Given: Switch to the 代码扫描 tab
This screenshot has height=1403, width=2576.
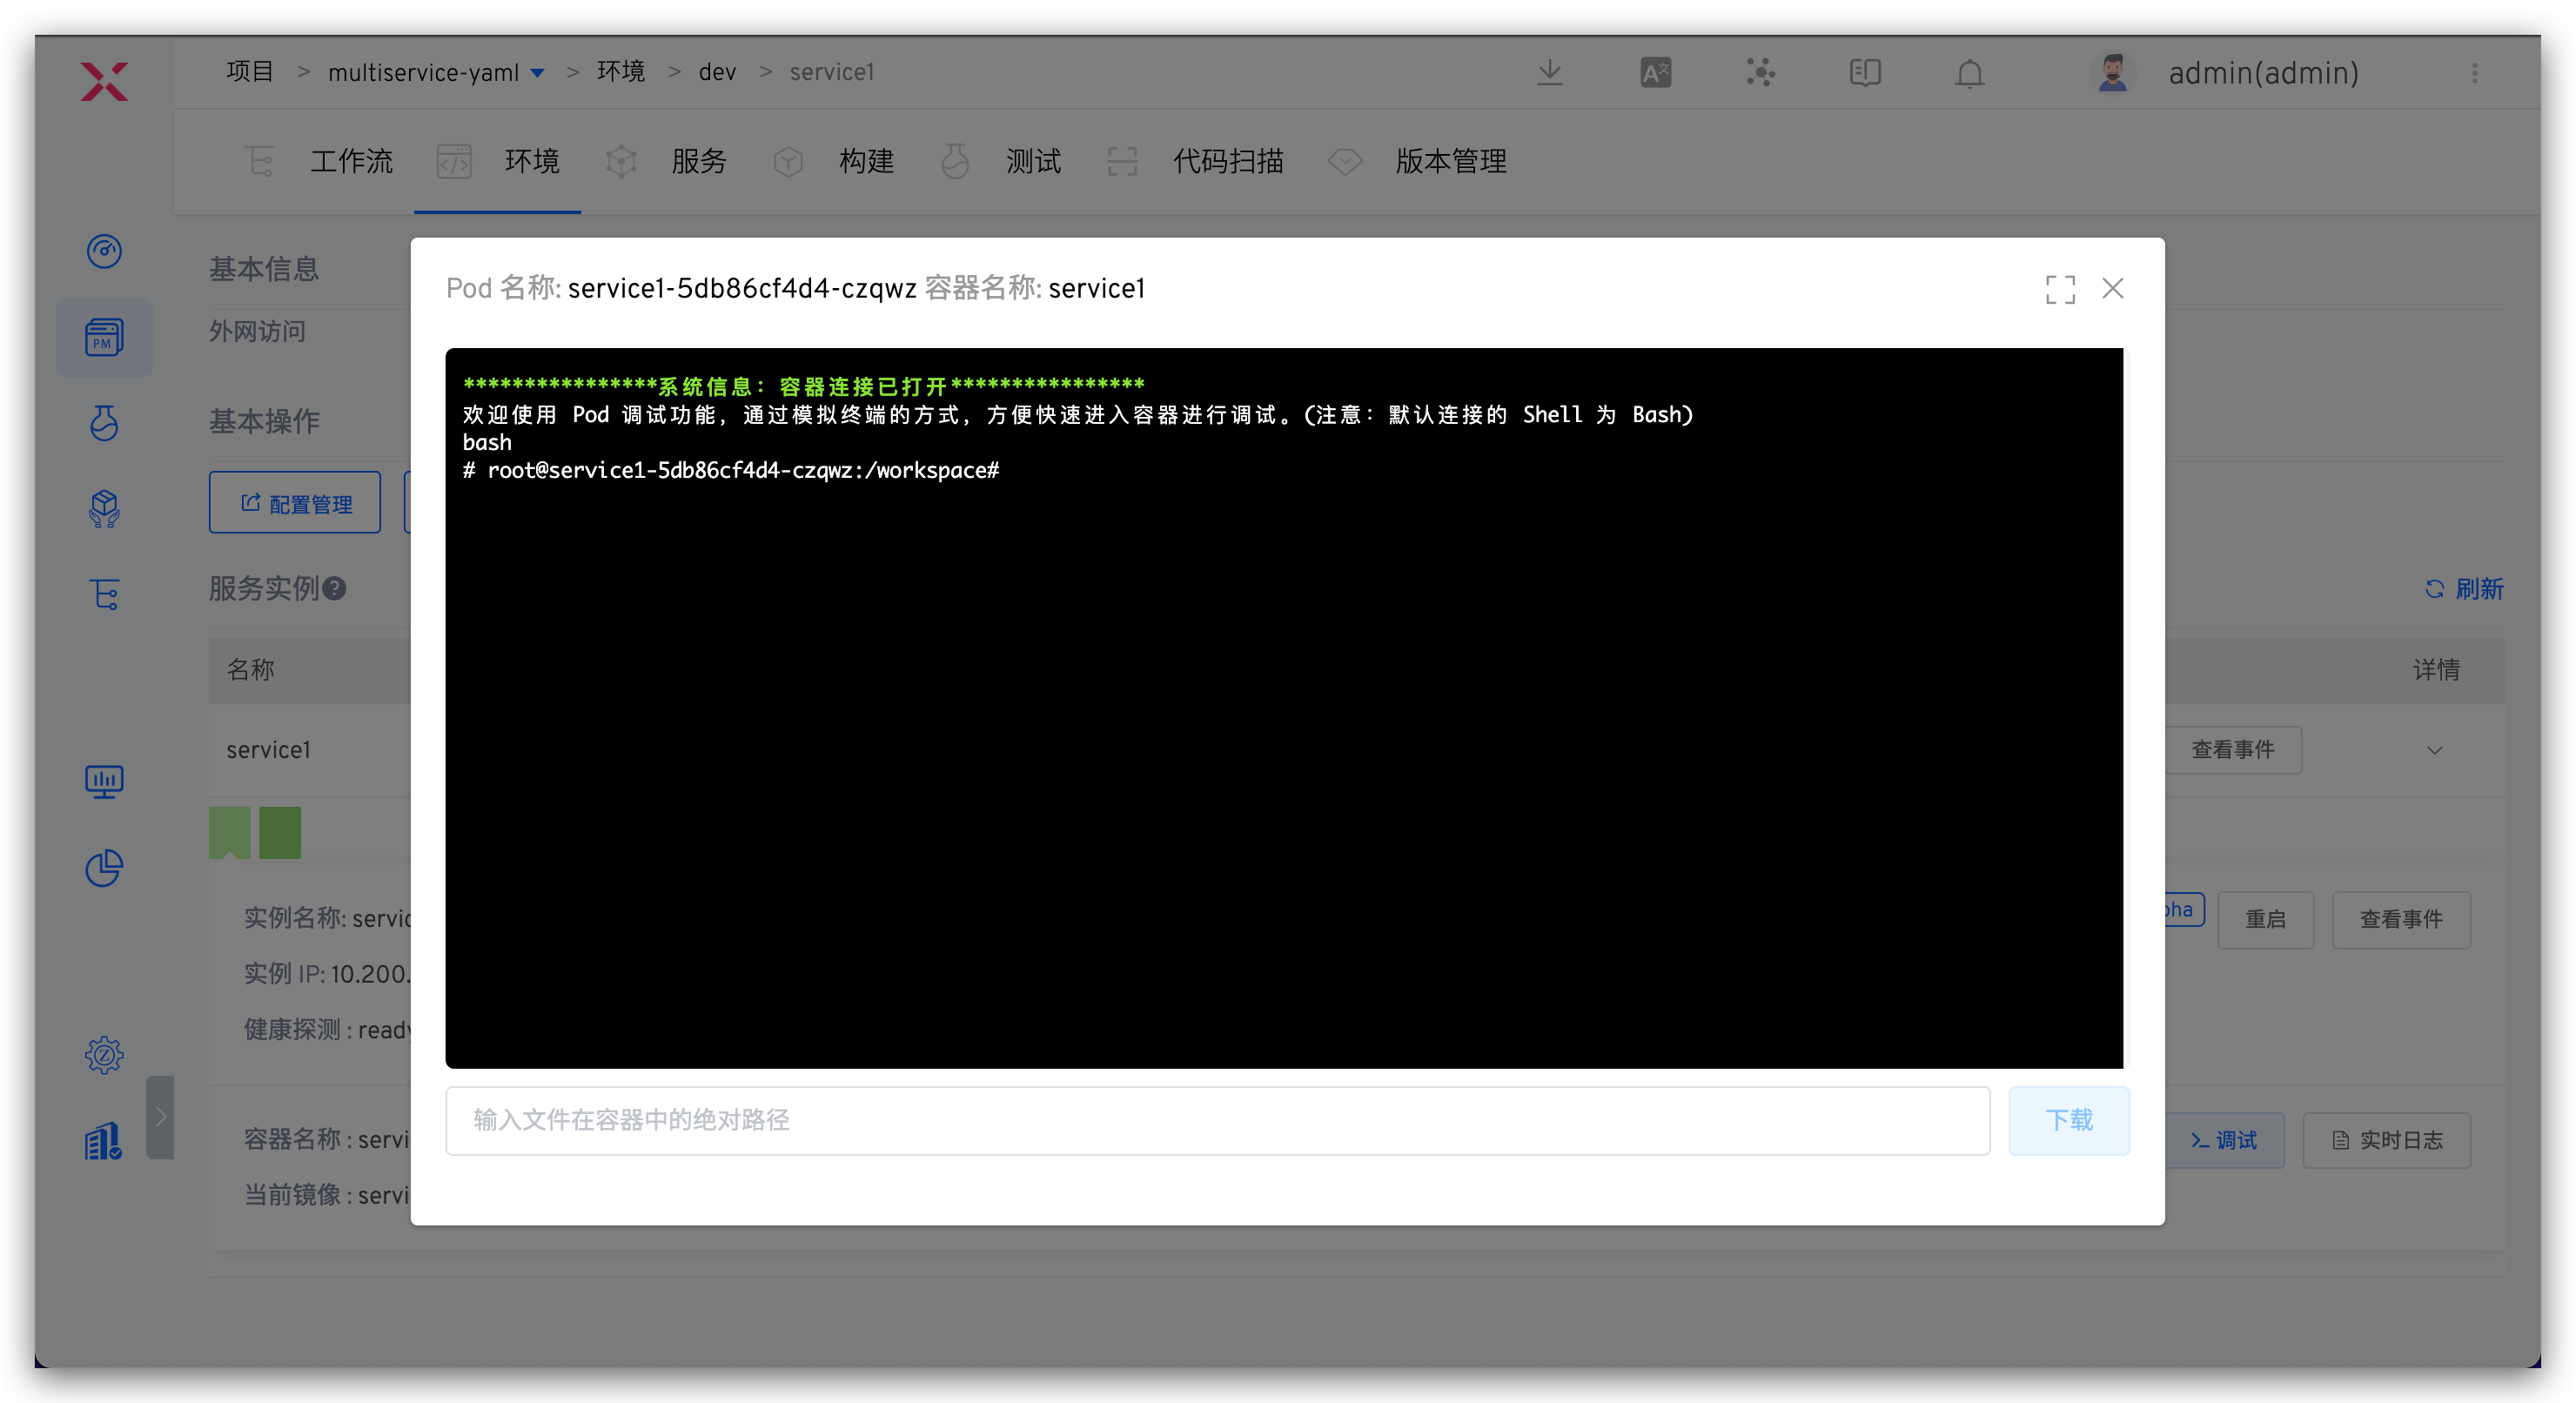Looking at the screenshot, I should [1227, 161].
